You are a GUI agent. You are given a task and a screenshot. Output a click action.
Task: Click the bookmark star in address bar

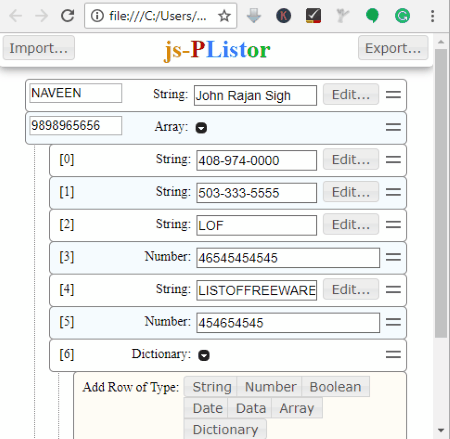point(224,16)
